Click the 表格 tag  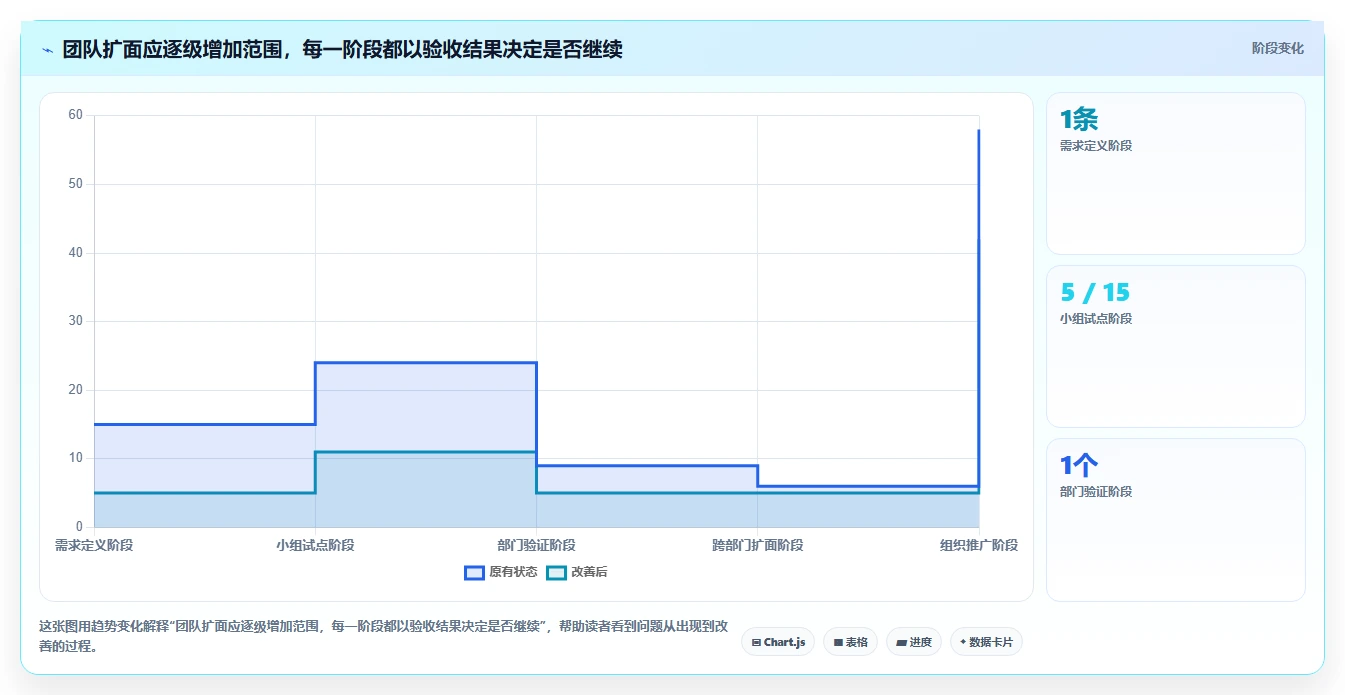(x=850, y=642)
